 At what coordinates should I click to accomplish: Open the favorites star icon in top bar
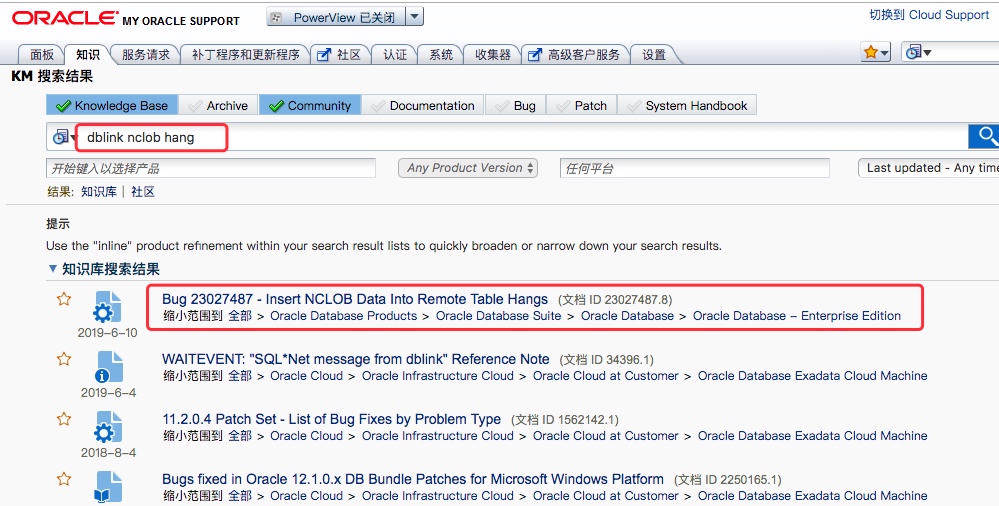pyautogui.click(x=870, y=53)
